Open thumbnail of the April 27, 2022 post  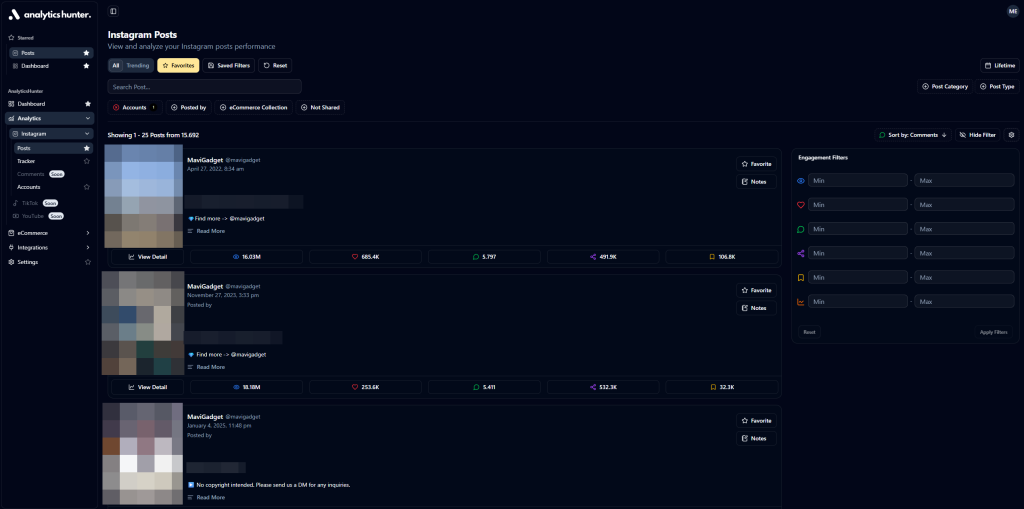[x=144, y=196]
